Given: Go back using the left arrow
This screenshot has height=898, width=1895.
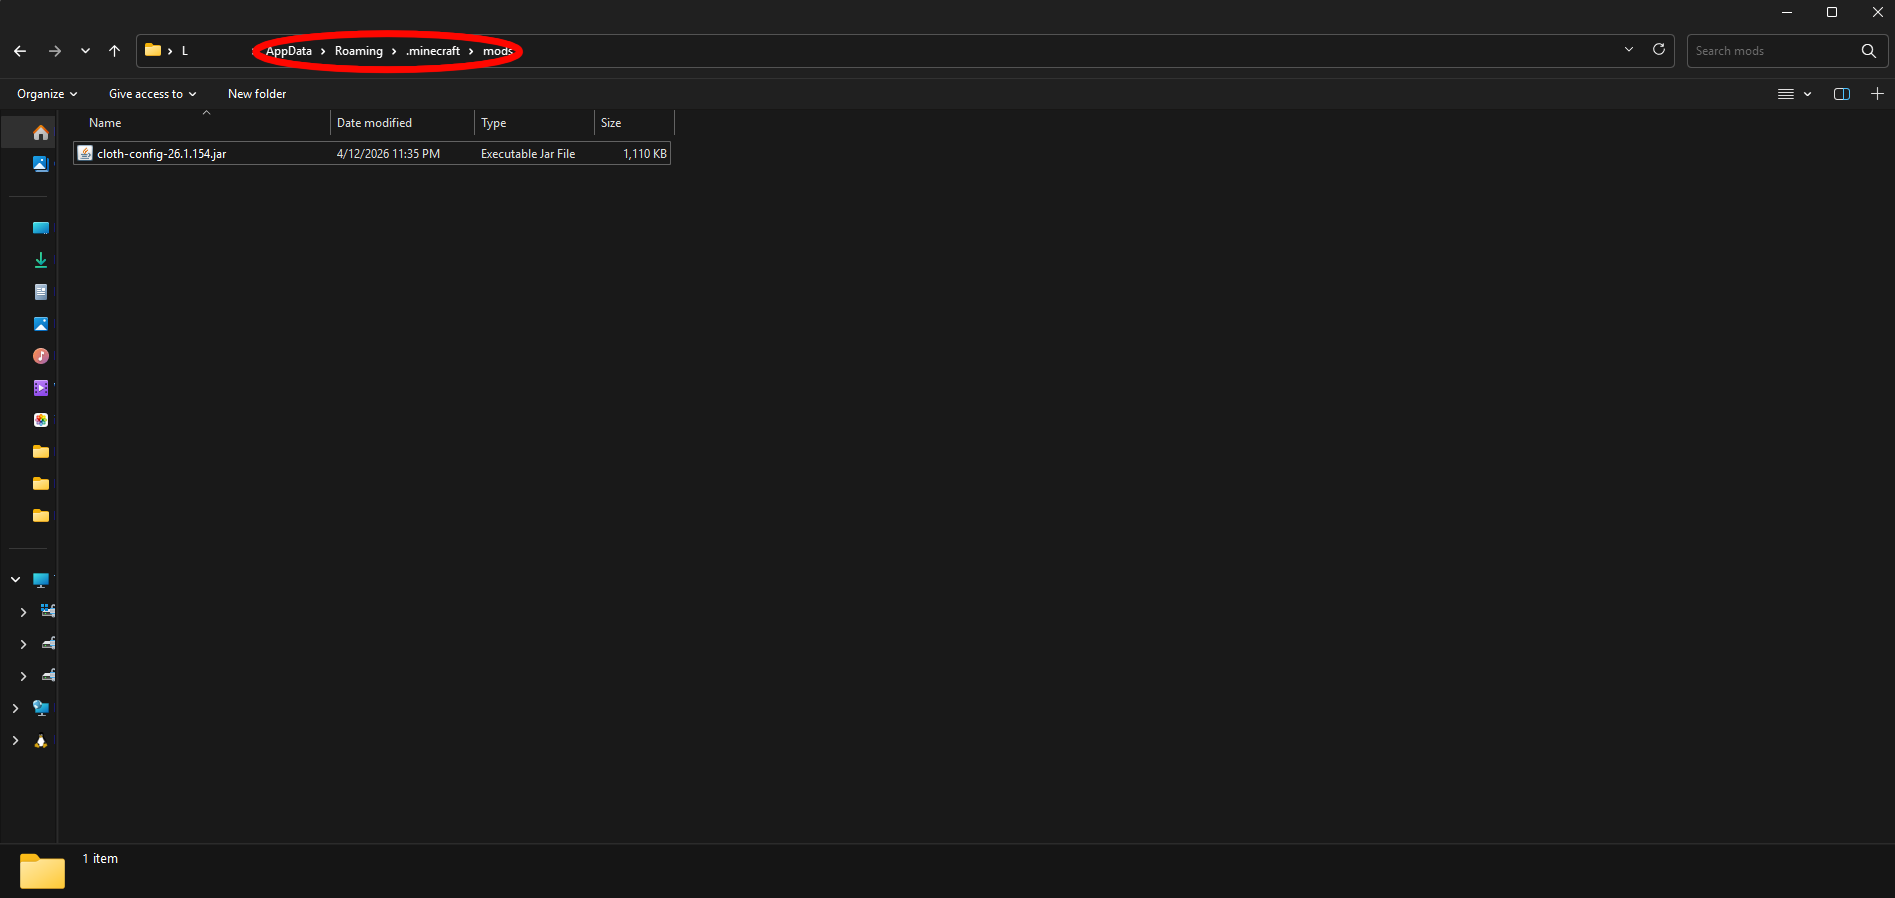Looking at the screenshot, I should [20, 51].
